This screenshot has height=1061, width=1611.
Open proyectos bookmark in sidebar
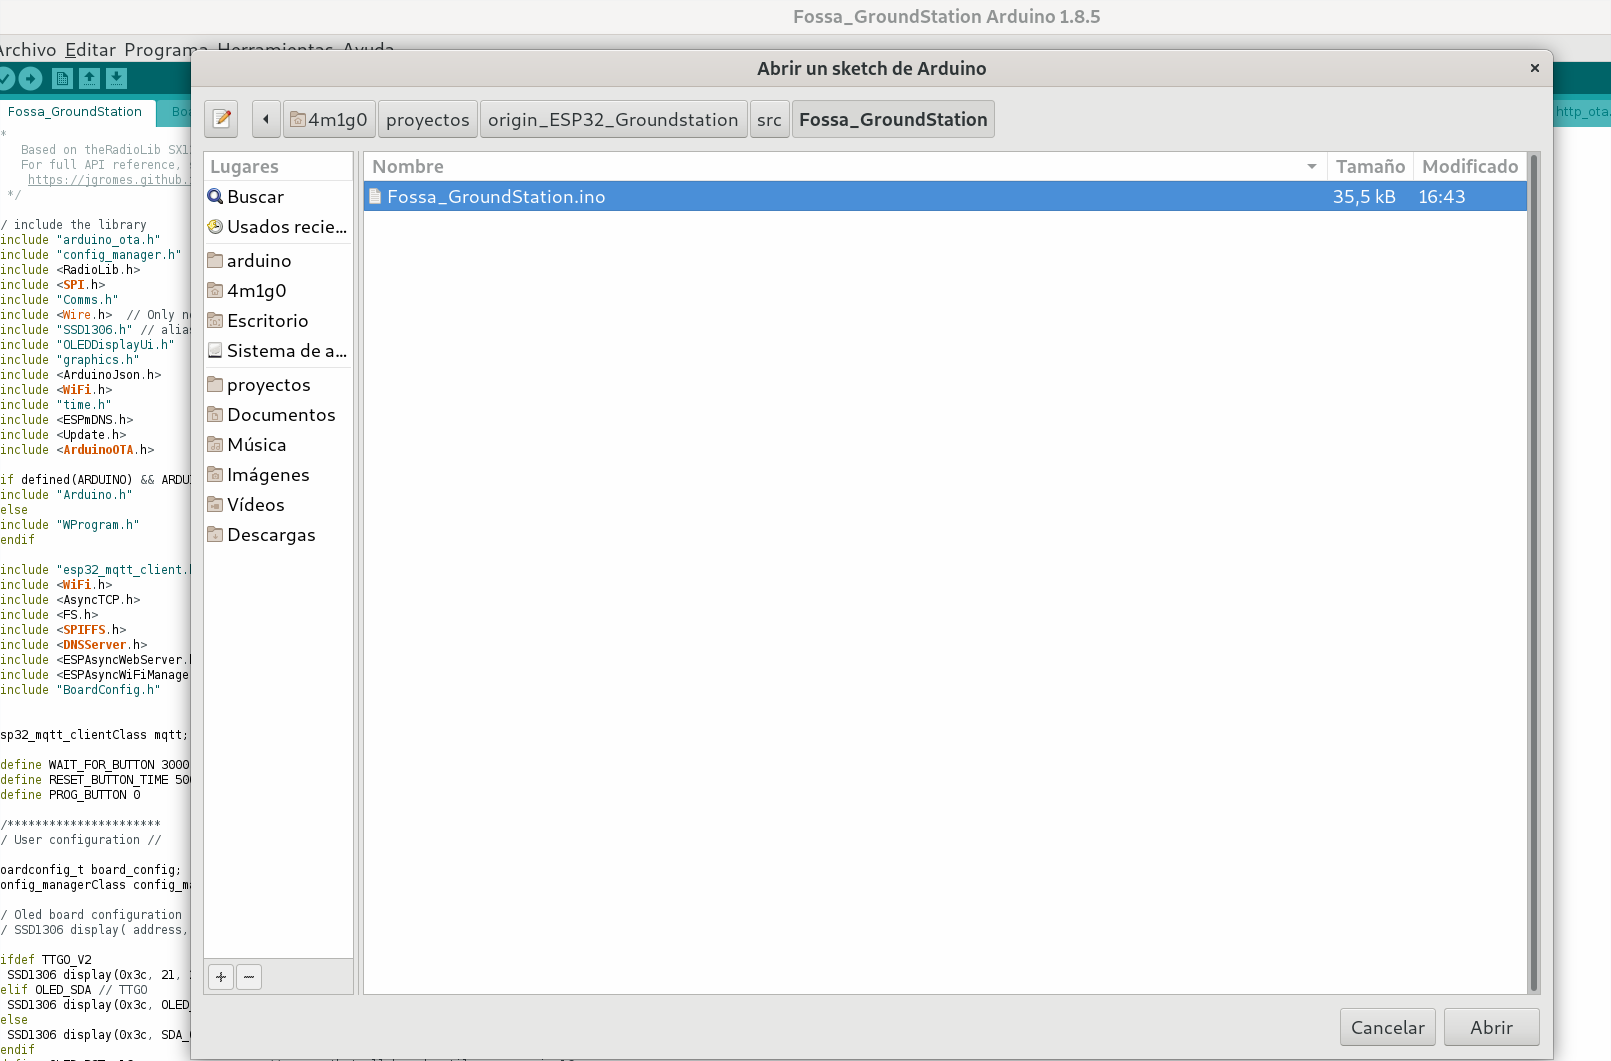click(x=278, y=385)
